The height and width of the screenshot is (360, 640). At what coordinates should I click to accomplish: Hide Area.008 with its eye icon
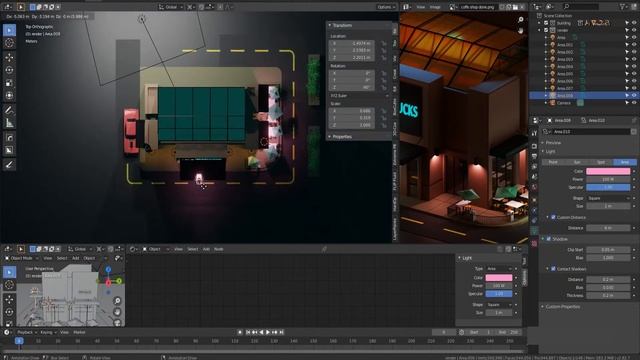tap(634, 95)
